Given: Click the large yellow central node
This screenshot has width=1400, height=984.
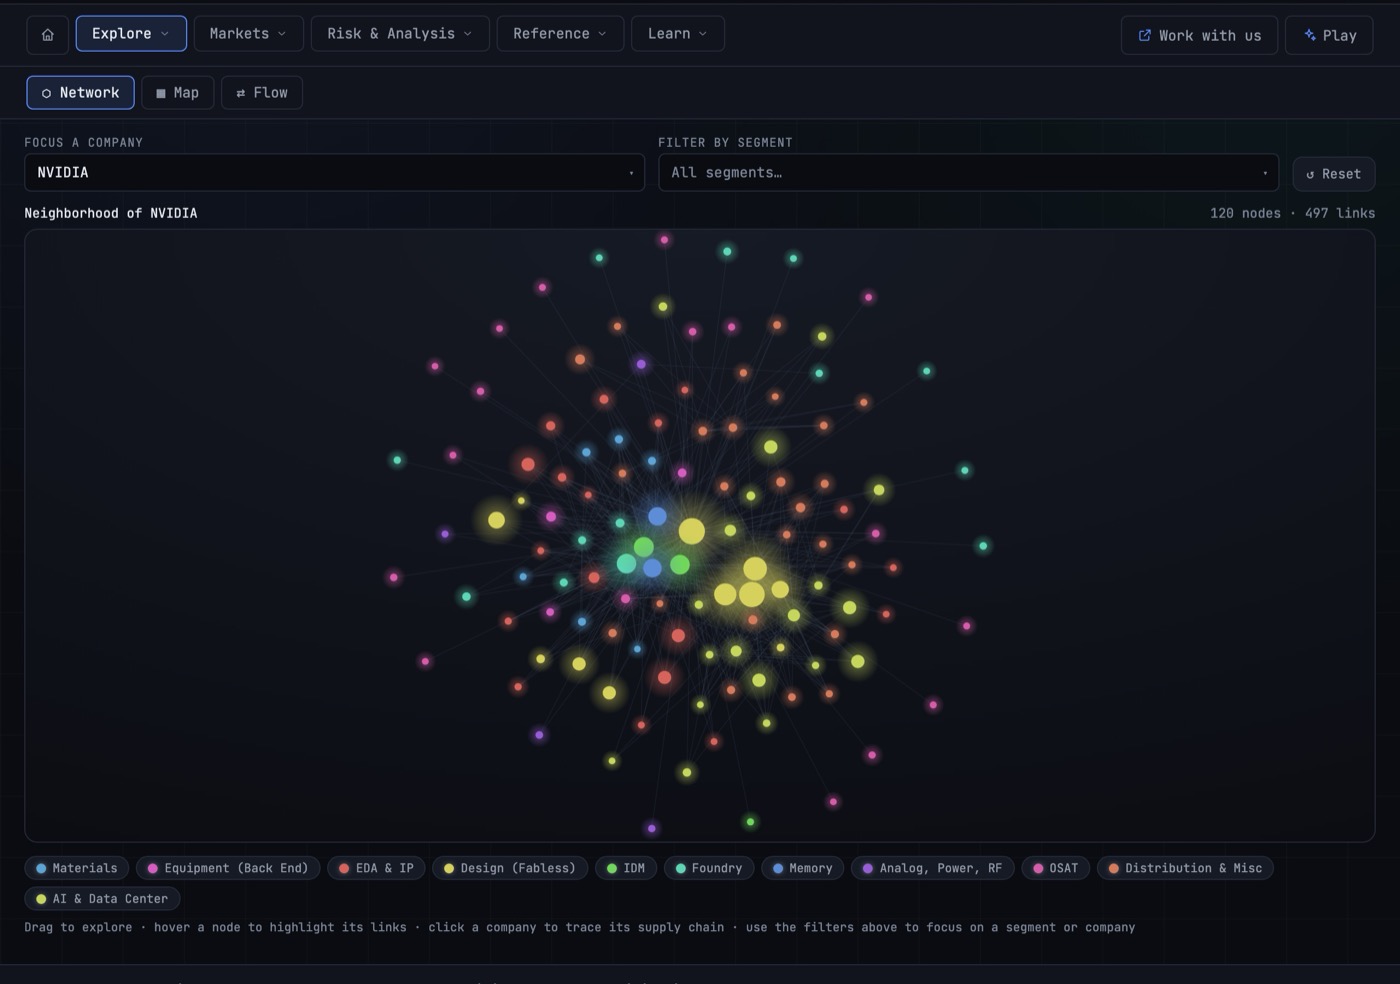Looking at the screenshot, I should 692,531.
